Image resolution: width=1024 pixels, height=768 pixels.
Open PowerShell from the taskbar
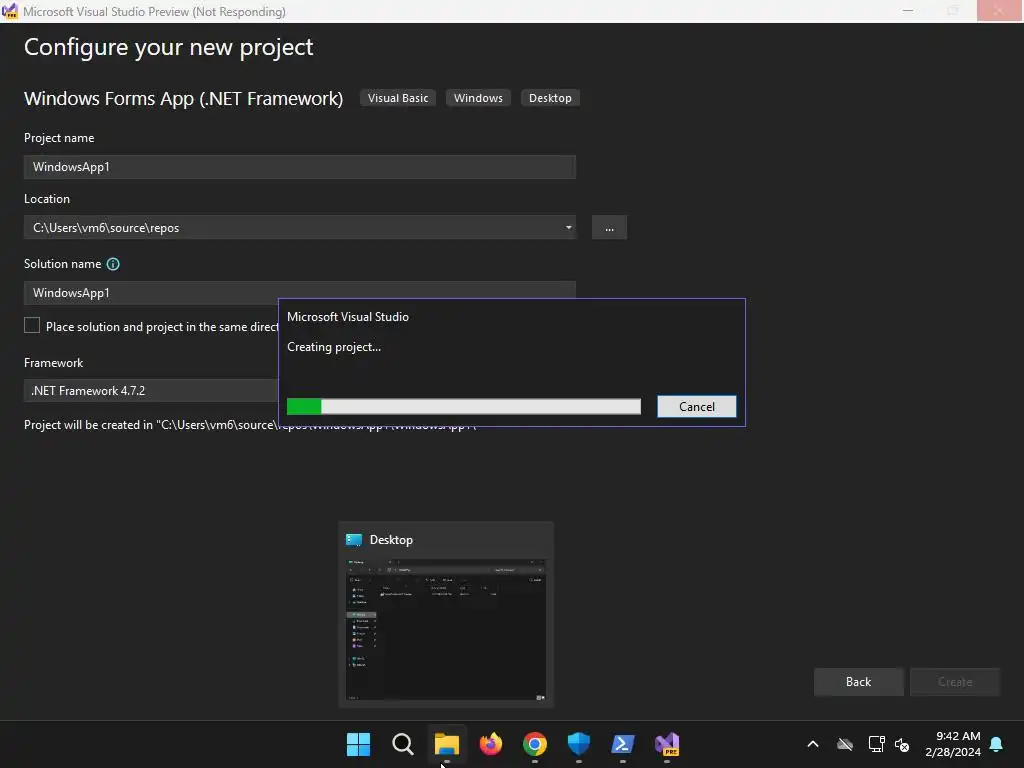point(622,744)
